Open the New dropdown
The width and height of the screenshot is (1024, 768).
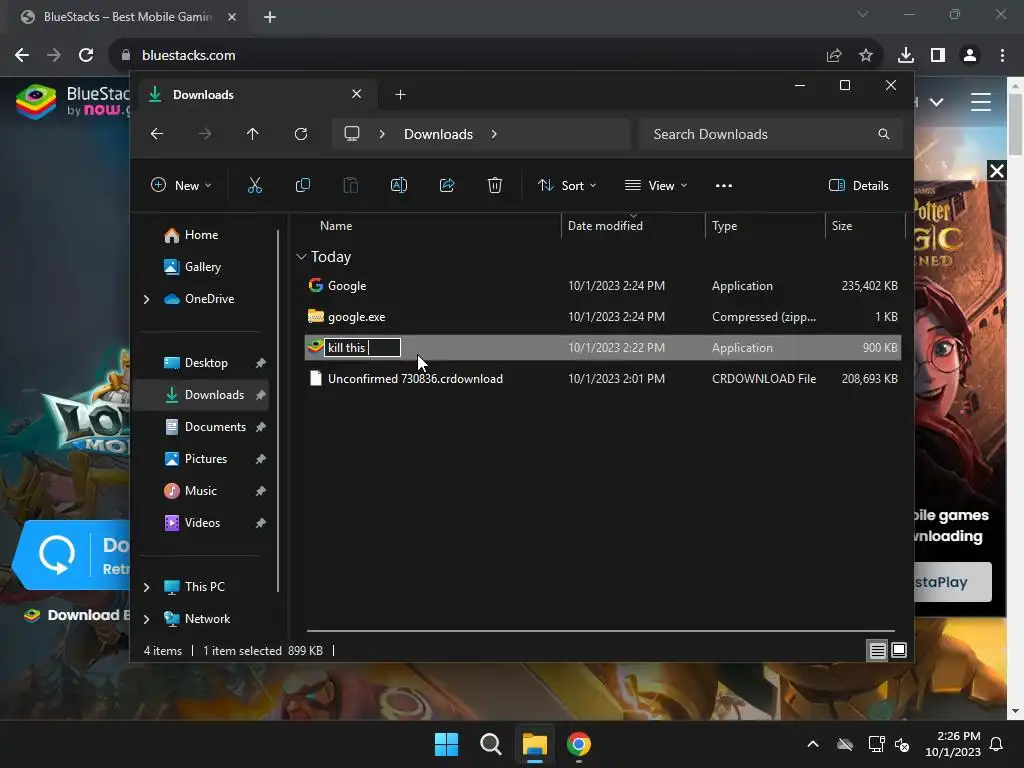(181, 185)
